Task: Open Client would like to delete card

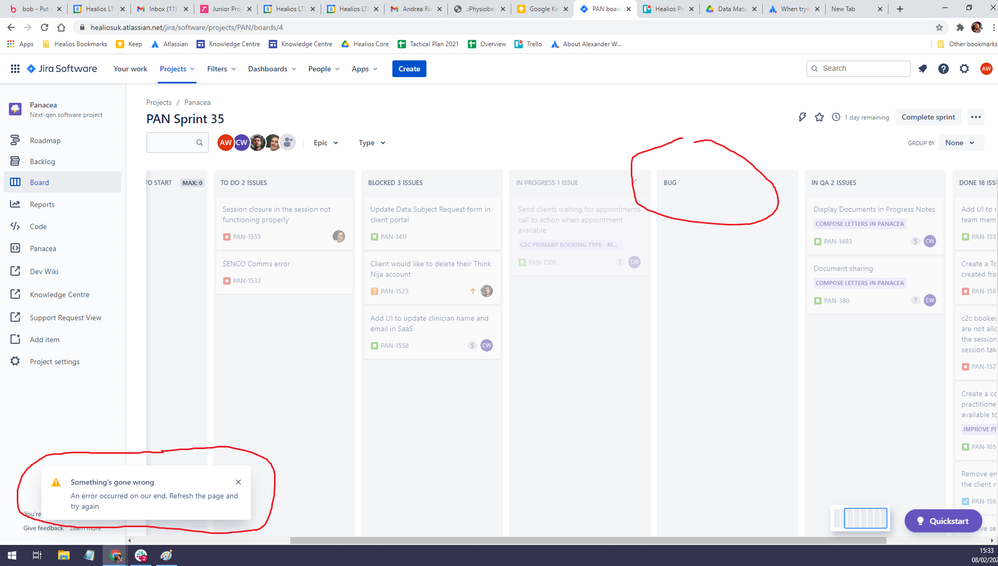Action: [x=432, y=278]
